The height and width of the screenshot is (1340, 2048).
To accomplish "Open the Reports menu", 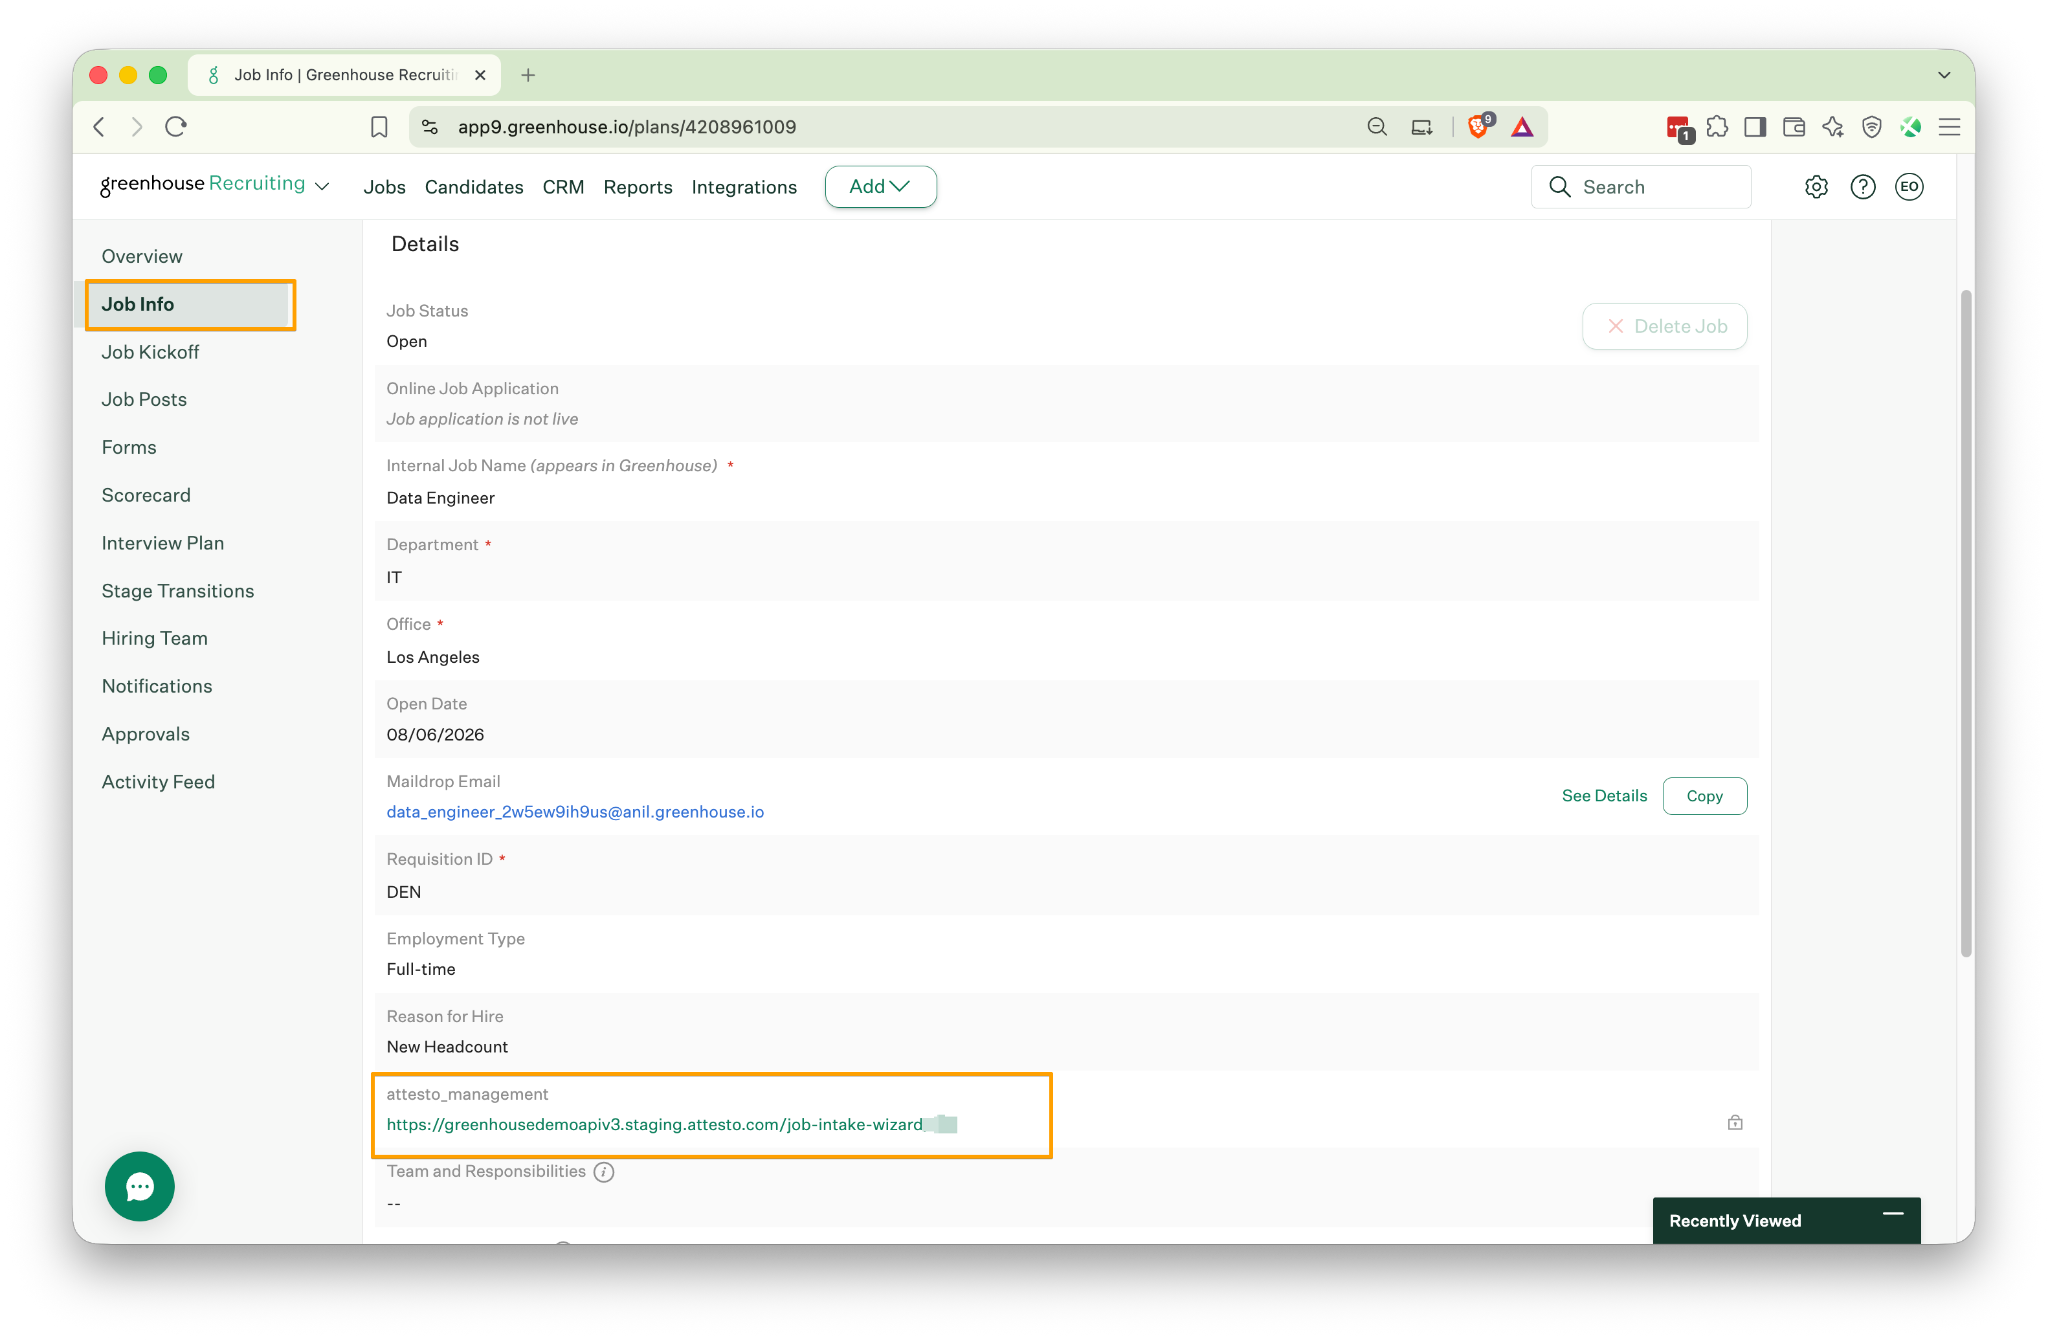I will [638, 187].
